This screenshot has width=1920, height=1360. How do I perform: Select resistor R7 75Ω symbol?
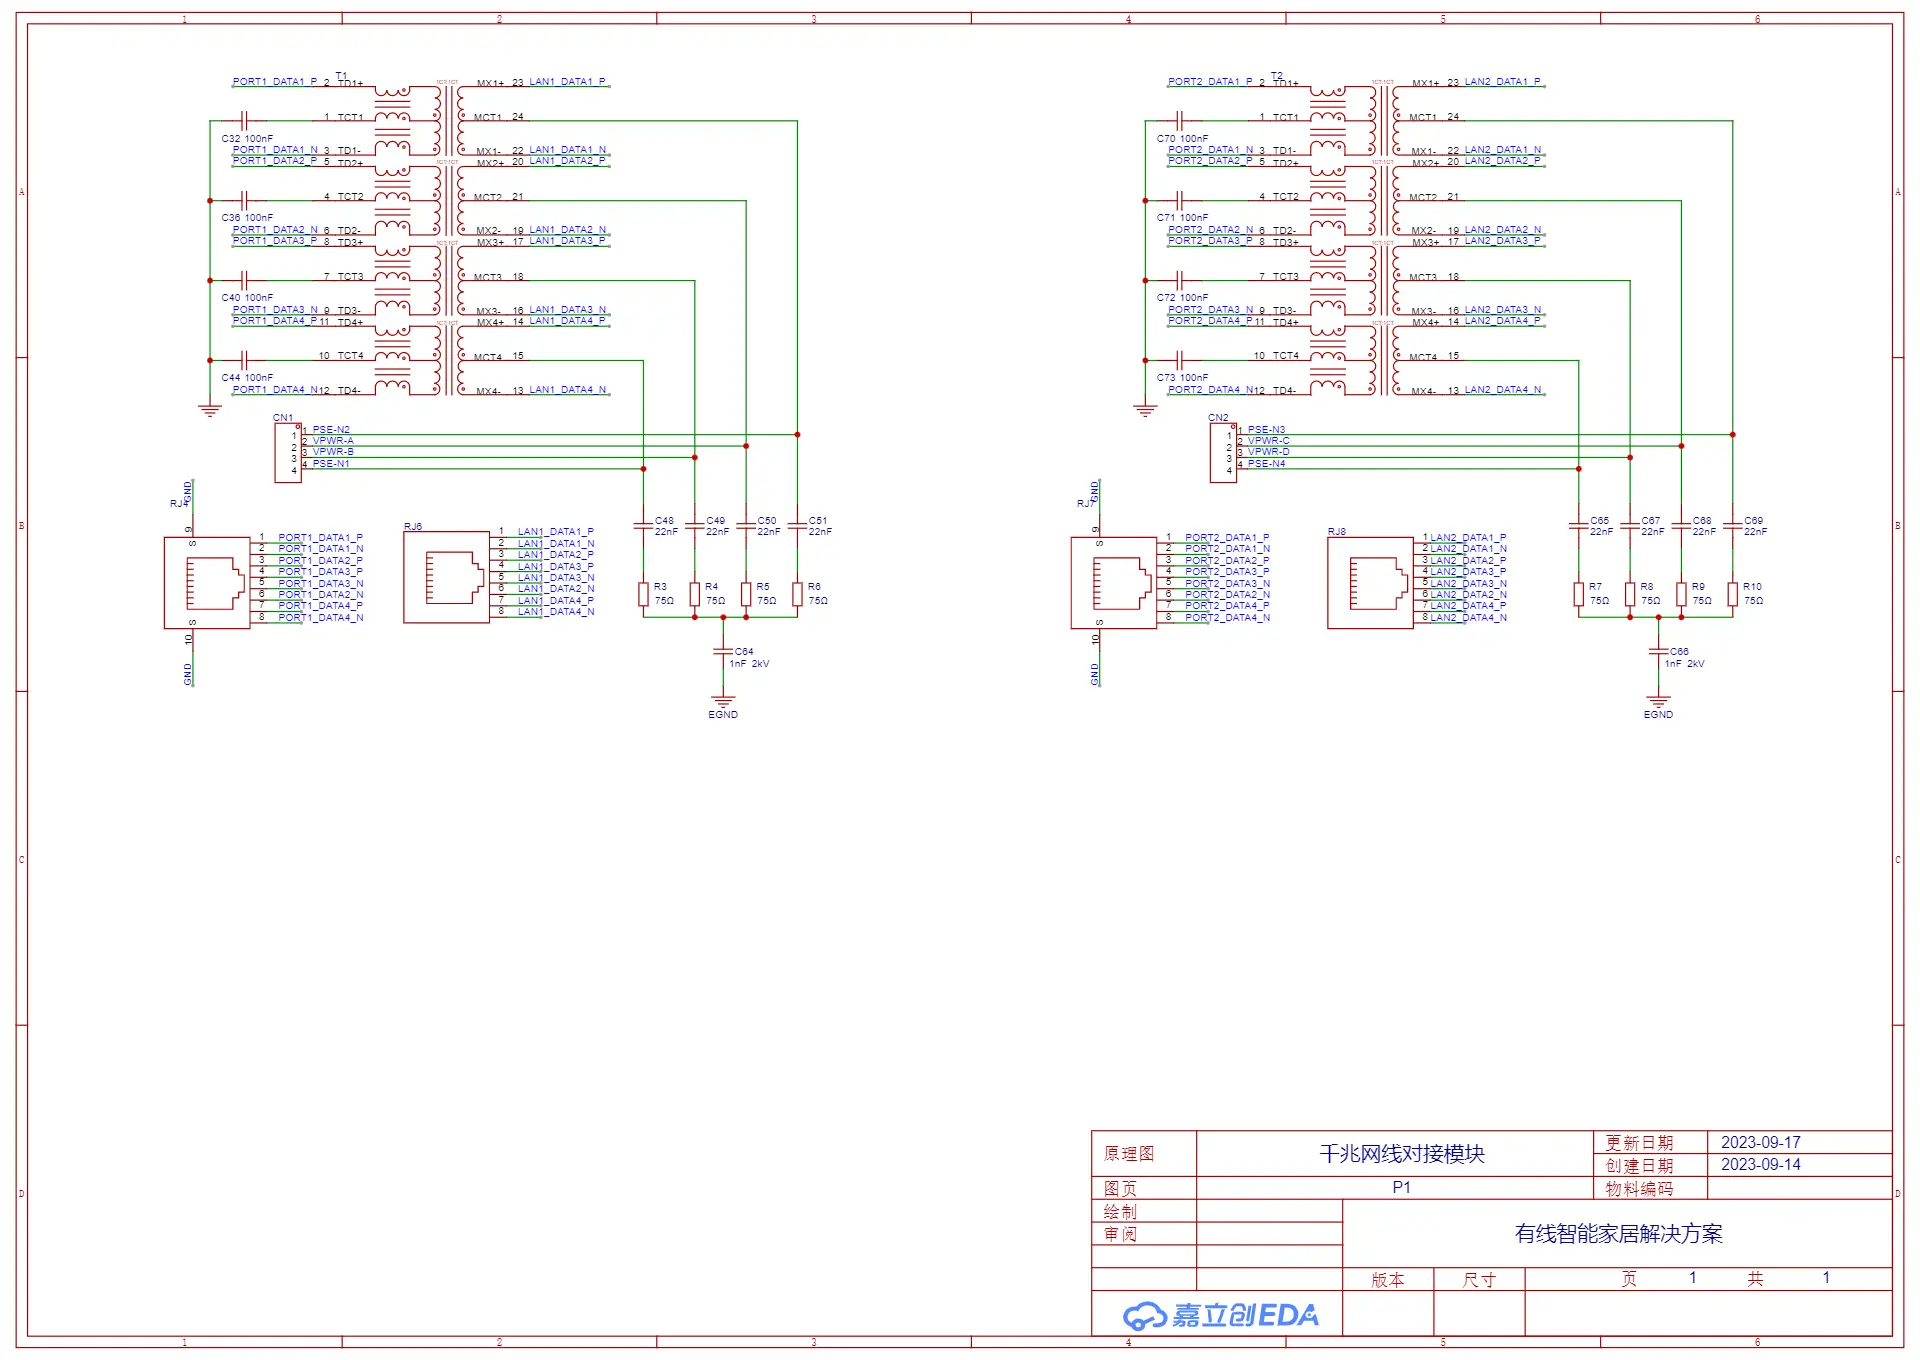tap(1579, 594)
